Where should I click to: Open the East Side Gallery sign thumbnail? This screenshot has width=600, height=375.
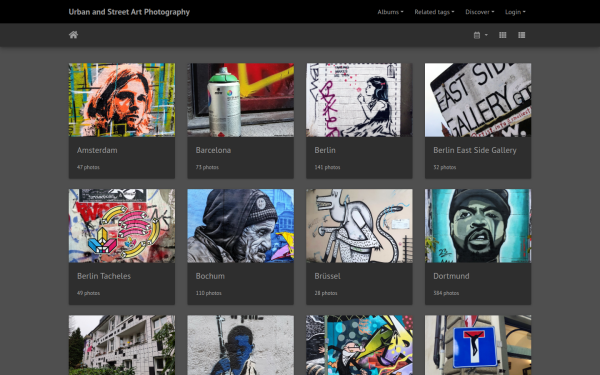click(x=478, y=100)
